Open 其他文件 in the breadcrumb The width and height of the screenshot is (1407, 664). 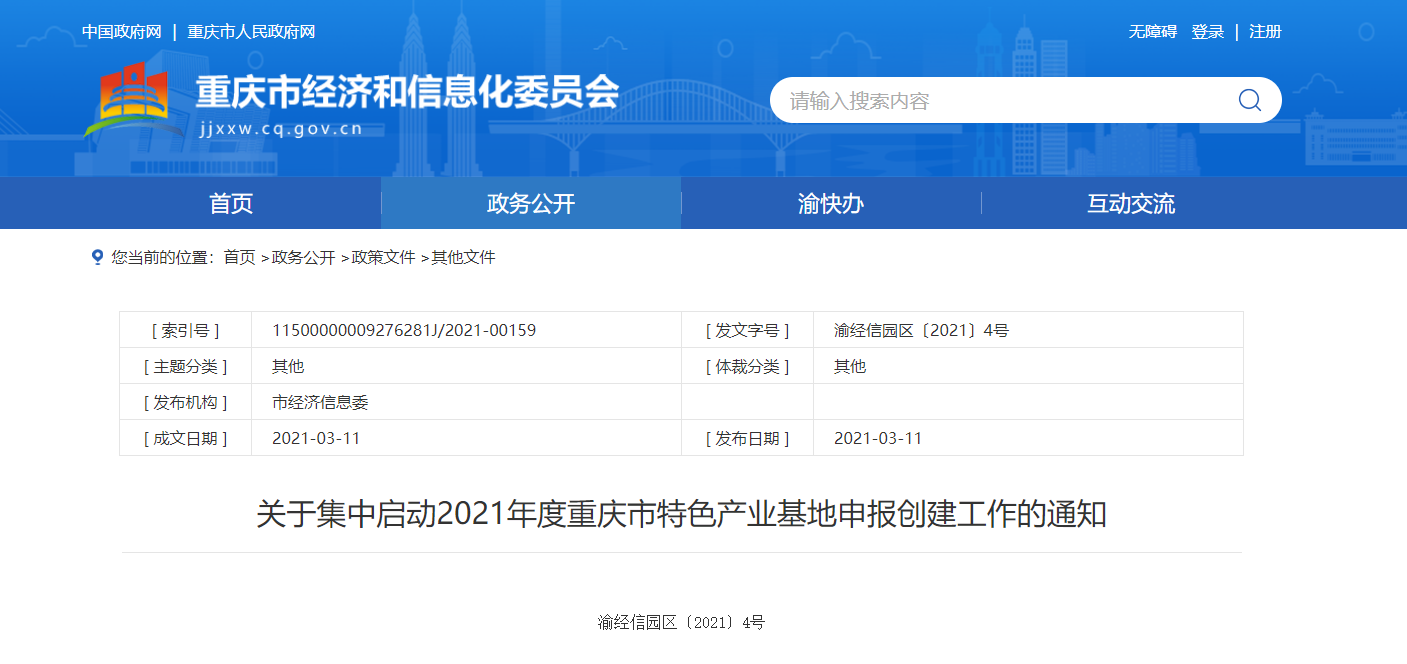463,258
